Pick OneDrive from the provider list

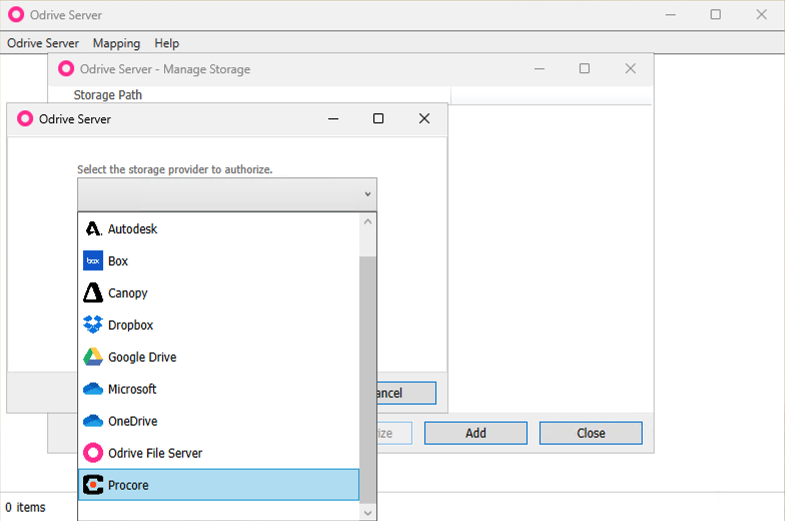(x=219, y=421)
